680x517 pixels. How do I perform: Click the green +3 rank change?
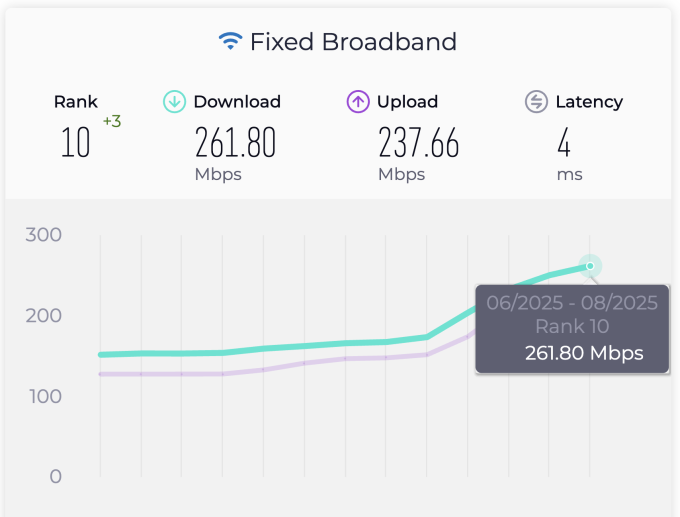(111, 122)
